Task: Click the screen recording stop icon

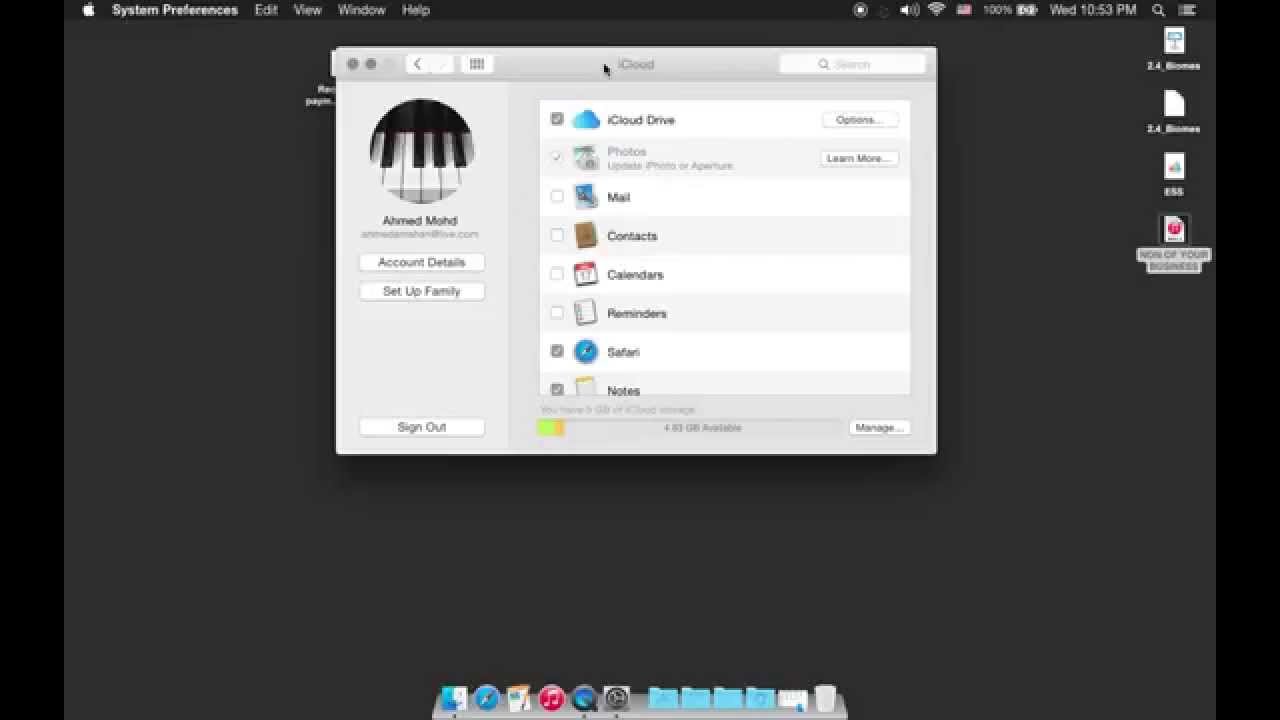Action: (x=861, y=10)
